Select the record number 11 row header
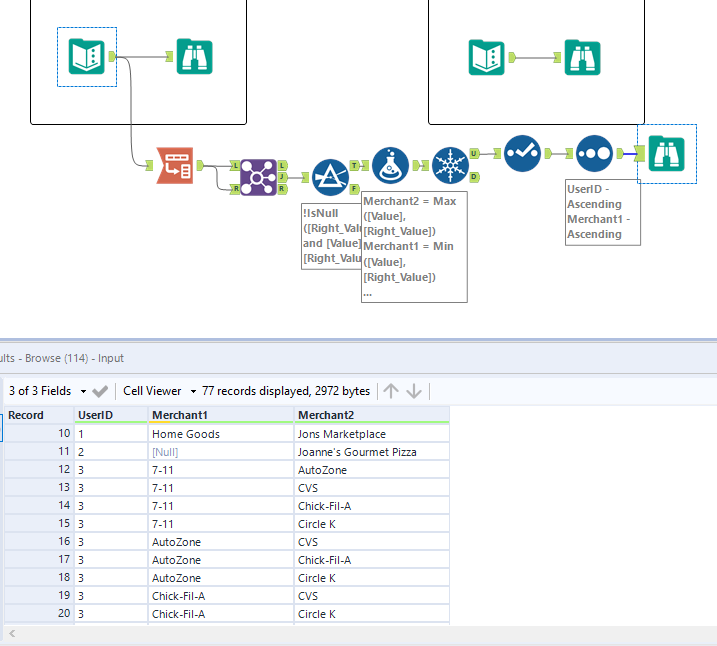The height and width of the screenshot is (646, 717). 39,452
